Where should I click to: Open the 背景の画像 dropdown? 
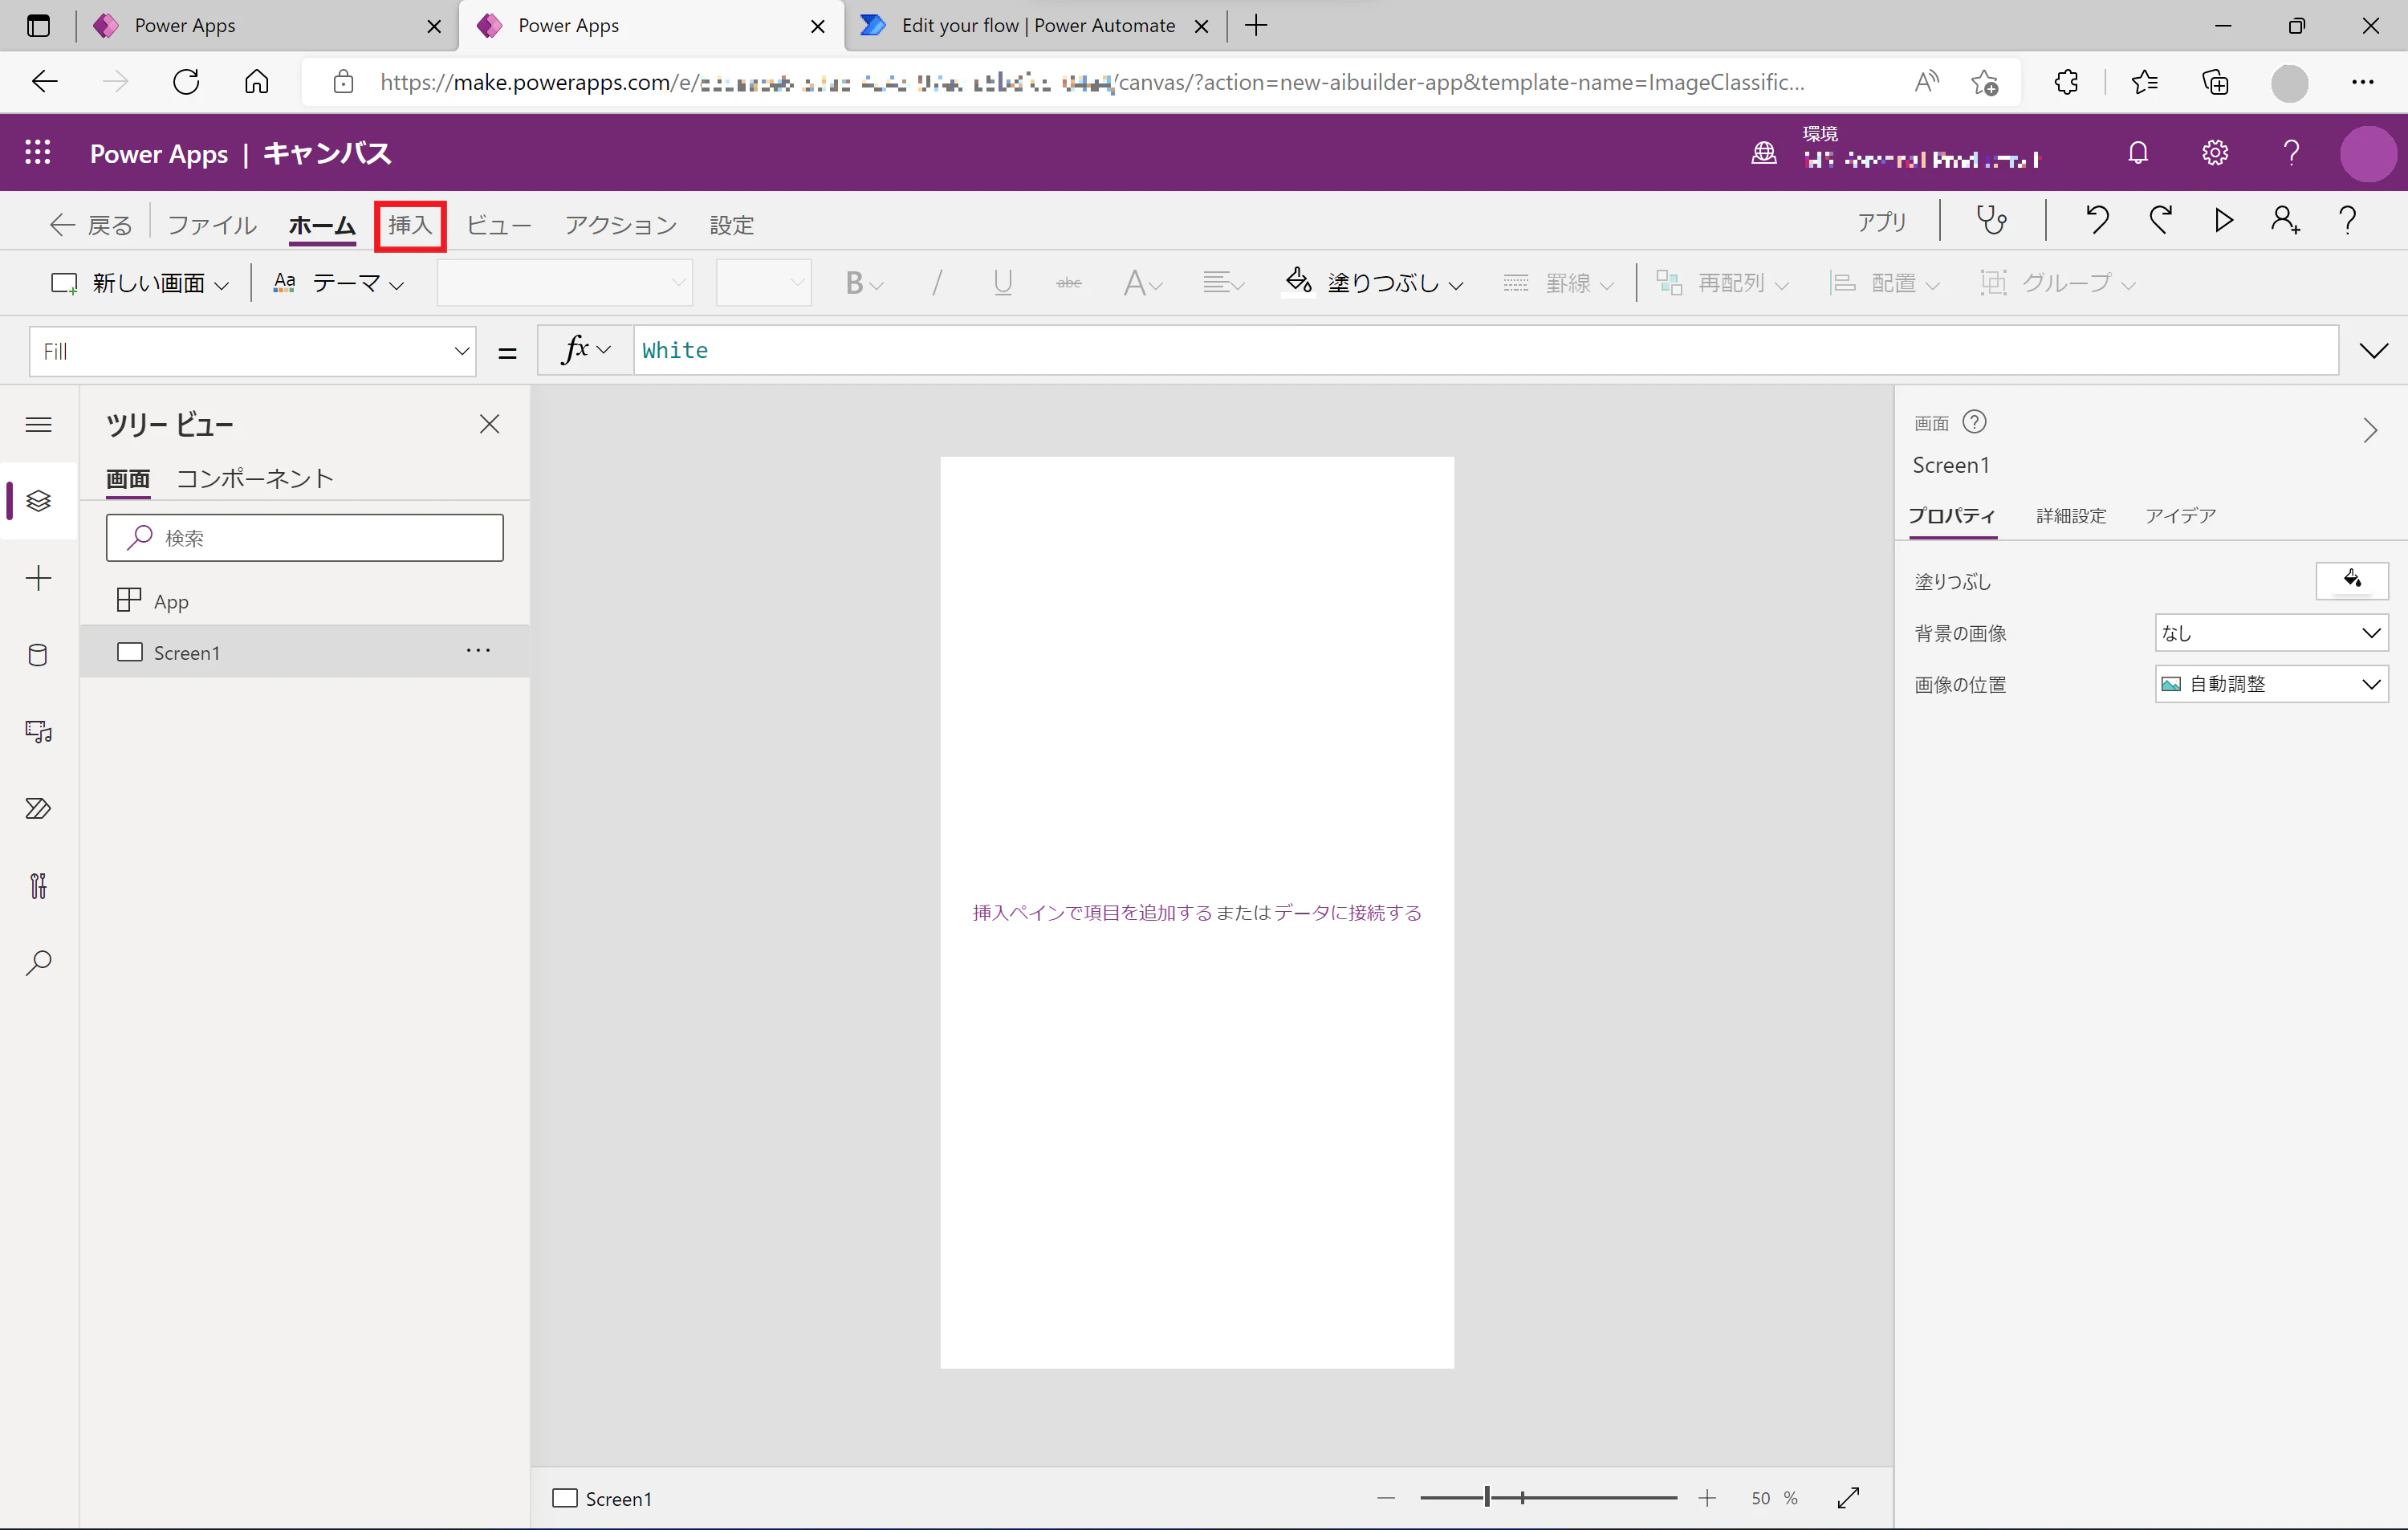[x=2271, y=633]
